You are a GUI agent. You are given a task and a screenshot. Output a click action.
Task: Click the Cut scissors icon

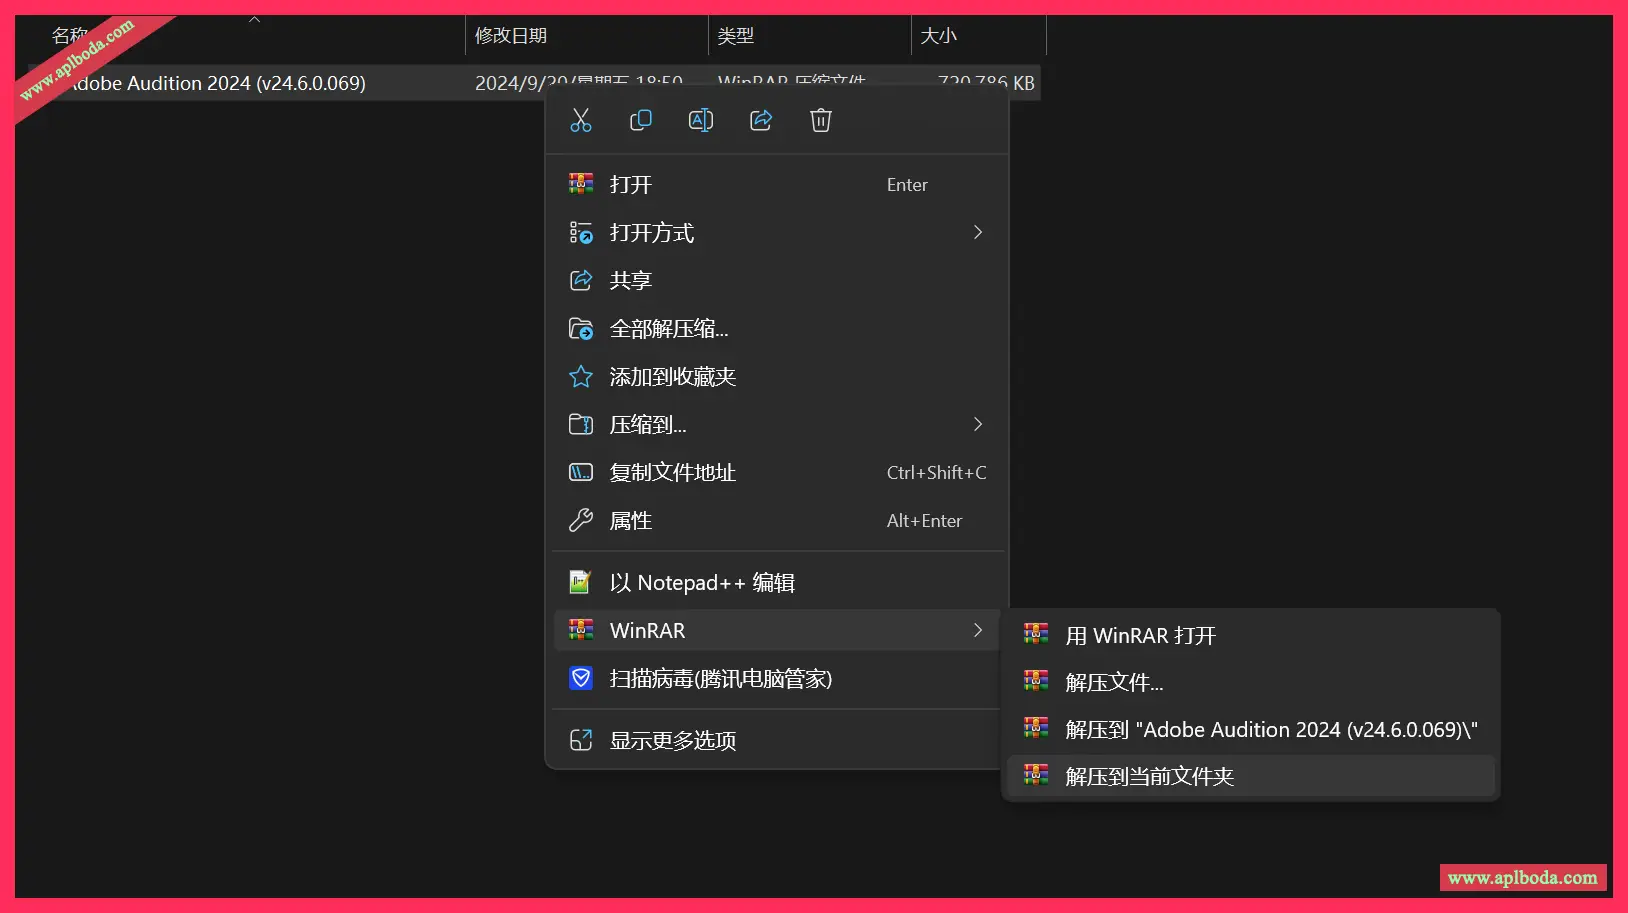(x=581, y=121)
